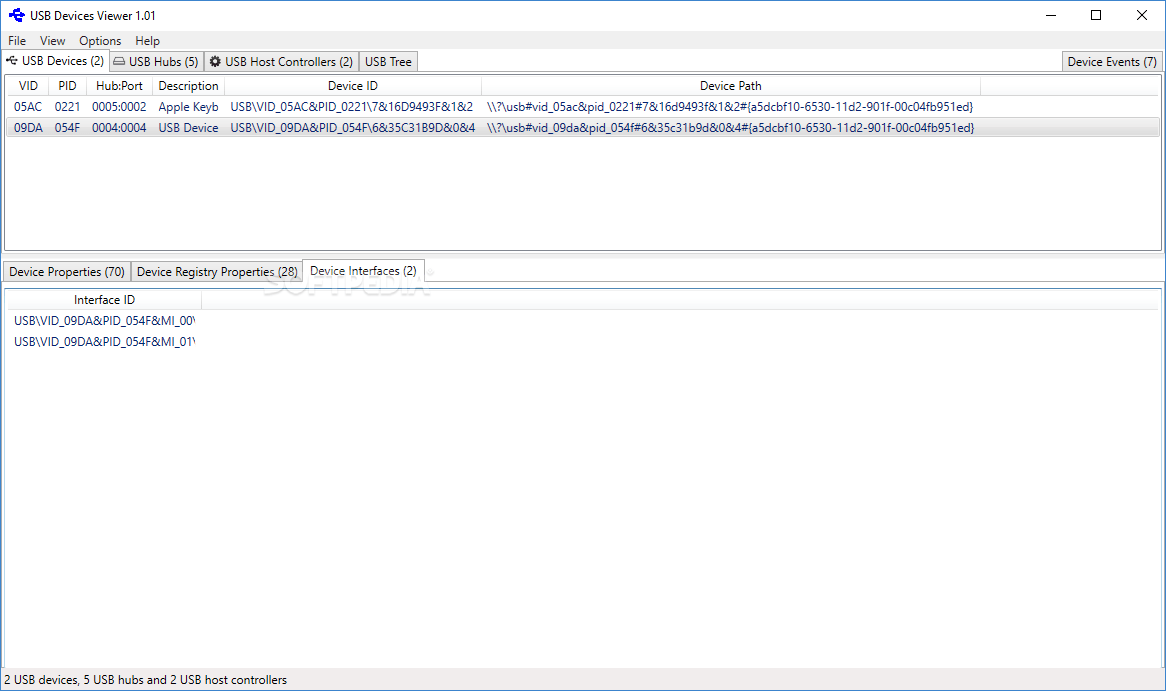
Task: Open the Help menu
Action: [147, 40]
